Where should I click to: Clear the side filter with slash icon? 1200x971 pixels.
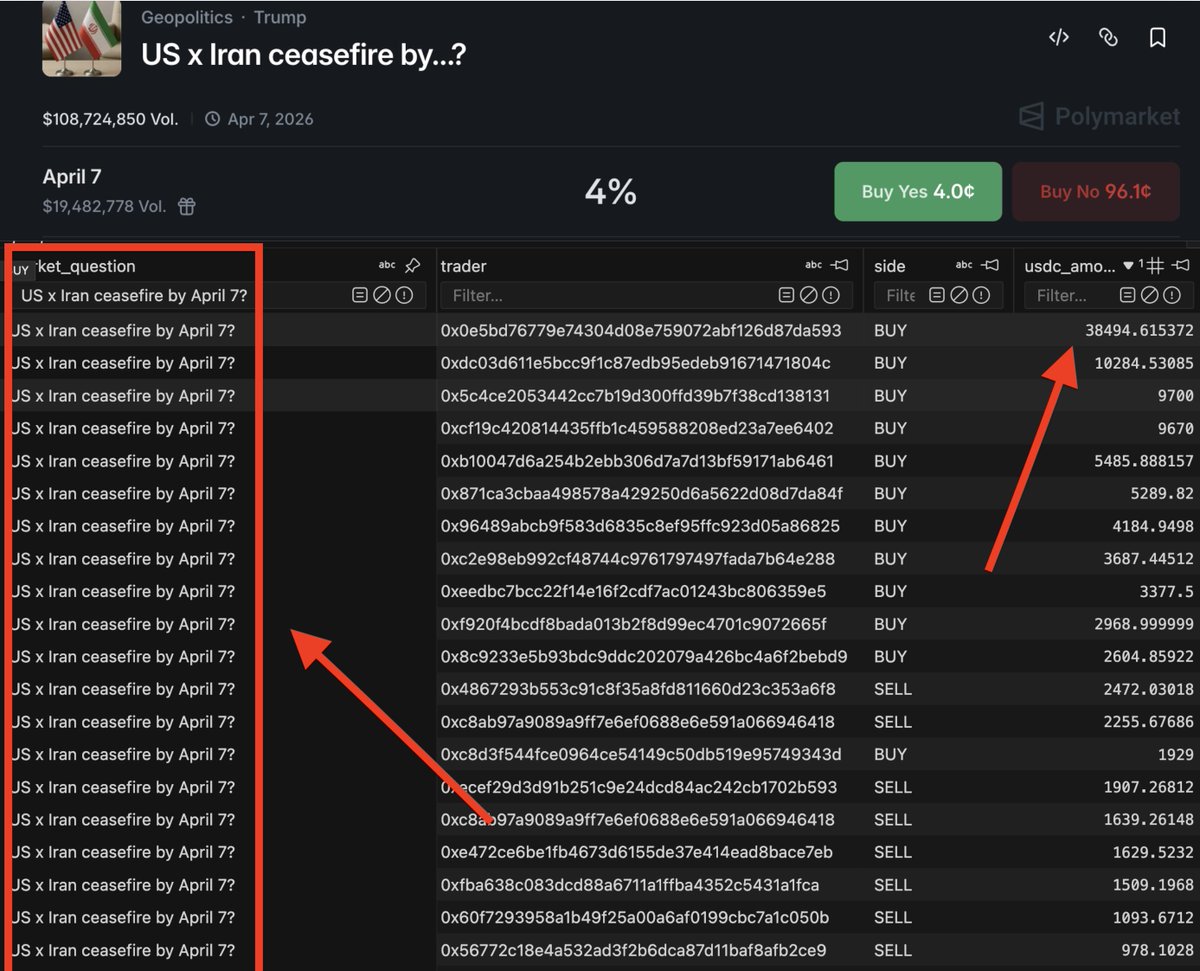click(x=959, y=295)
